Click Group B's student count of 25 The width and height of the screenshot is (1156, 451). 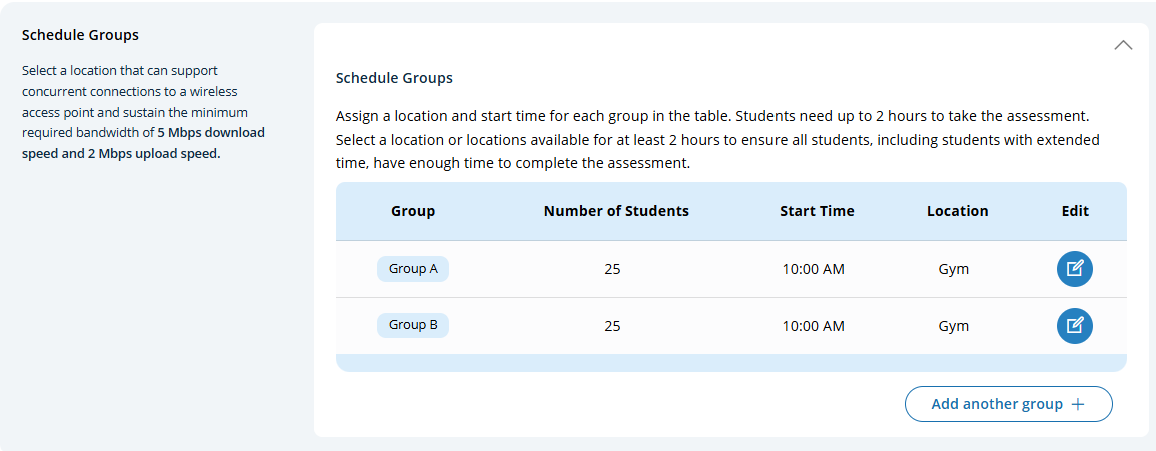(x=613, y=326)
